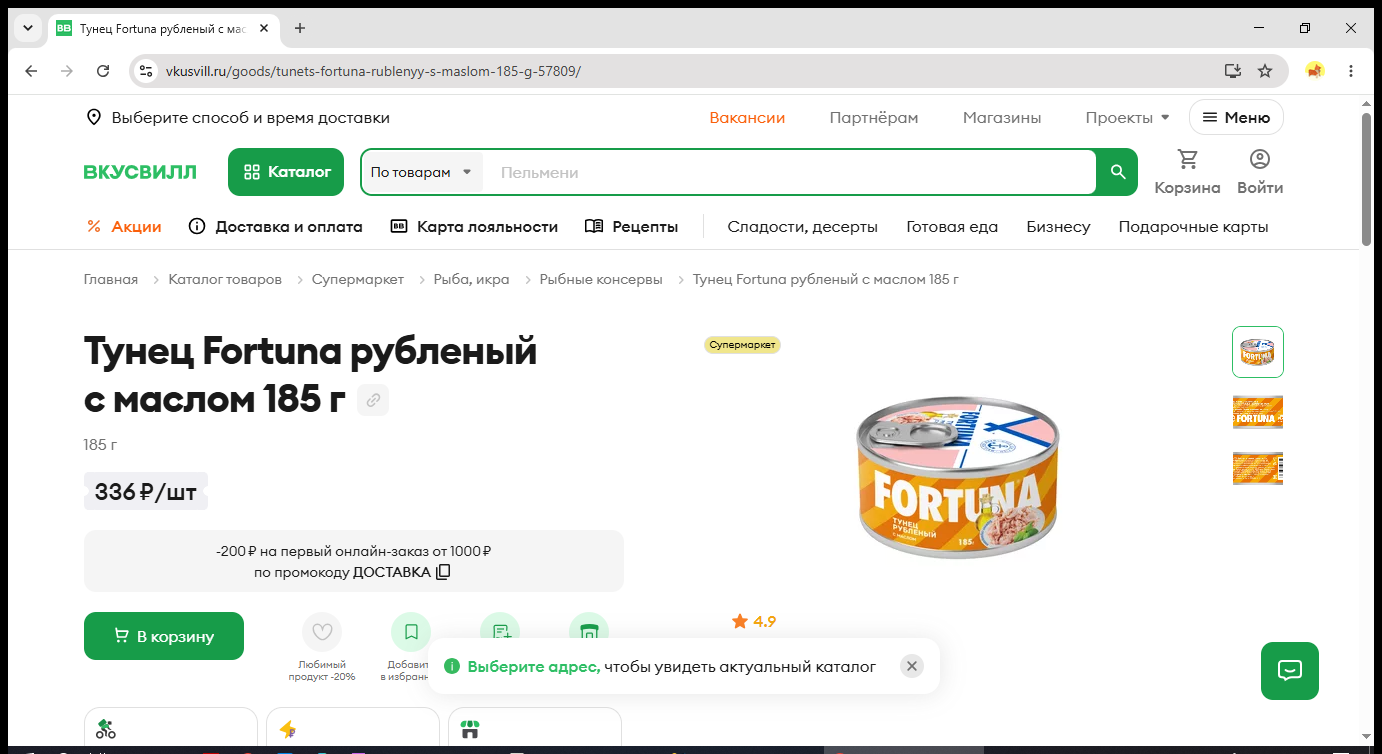Copy promo code ДОСТАВКА with copy icon

point(443,572)
